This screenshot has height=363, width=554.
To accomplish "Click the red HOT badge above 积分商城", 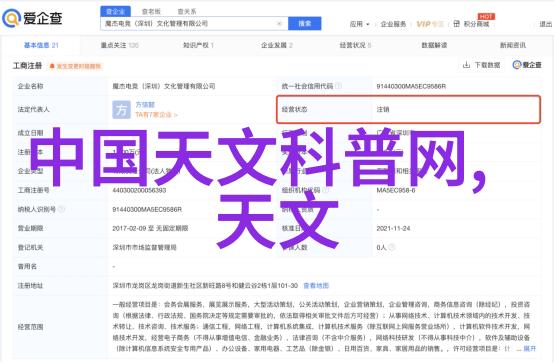I will pos(487,16).
